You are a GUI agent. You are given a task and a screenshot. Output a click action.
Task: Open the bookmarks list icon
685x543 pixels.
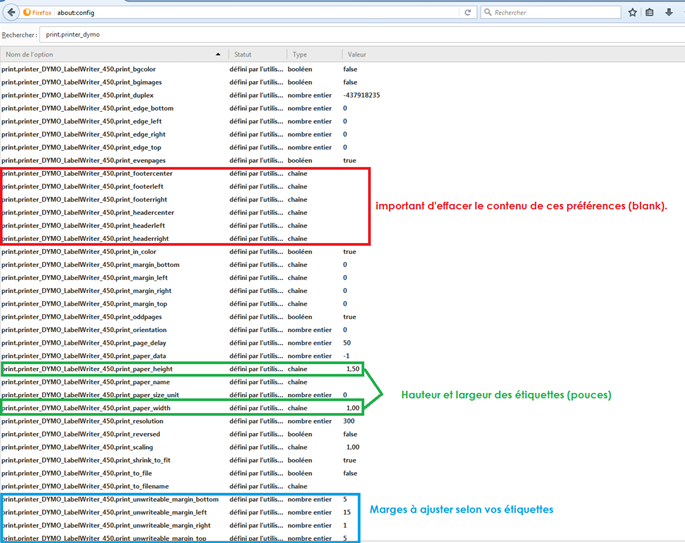[650, 12]
